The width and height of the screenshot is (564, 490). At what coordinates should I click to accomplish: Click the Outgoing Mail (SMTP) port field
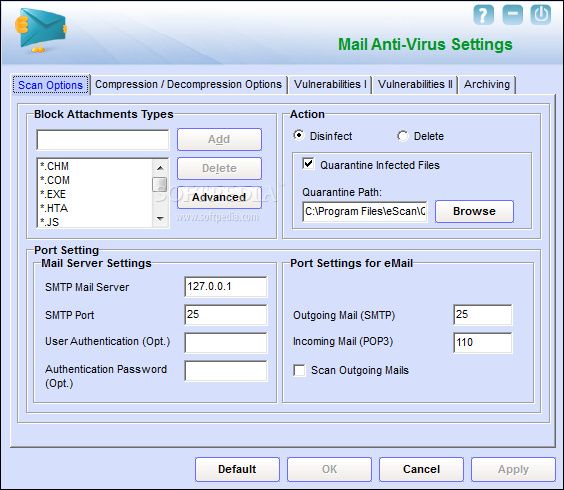(x=483, y=315)
